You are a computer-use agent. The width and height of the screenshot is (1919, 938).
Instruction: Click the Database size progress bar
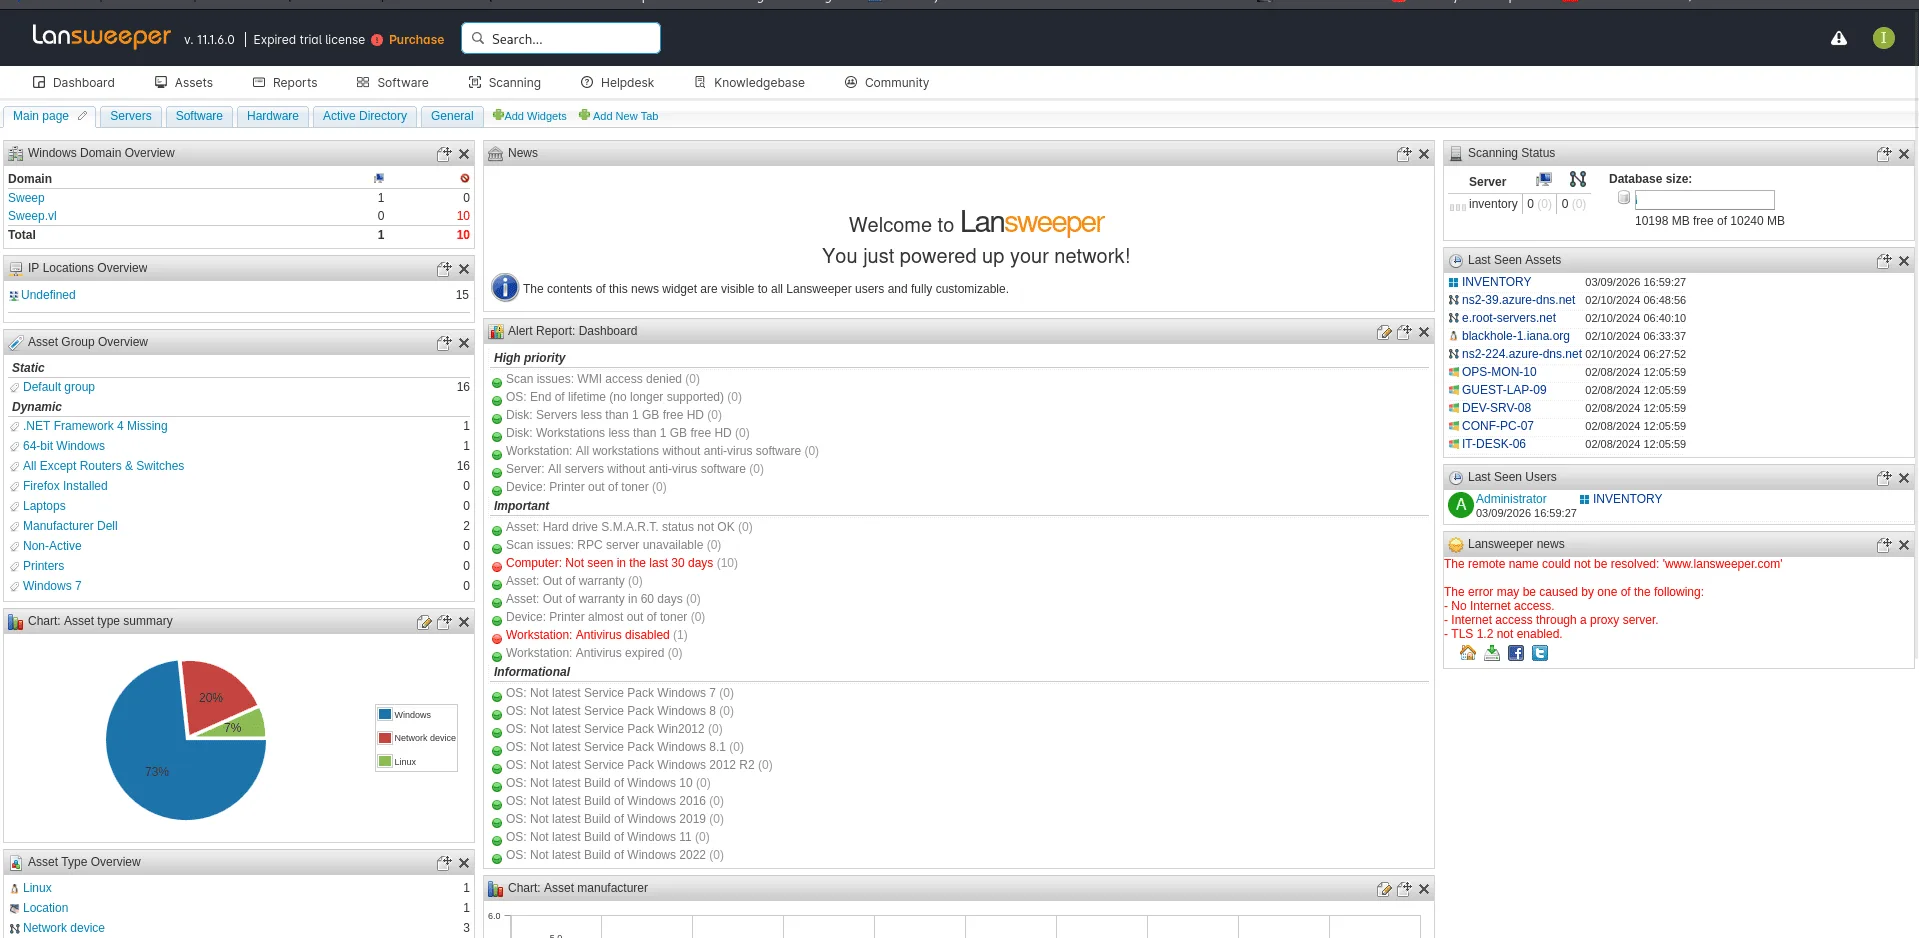pyautogui.click(x=1704, y=200)
